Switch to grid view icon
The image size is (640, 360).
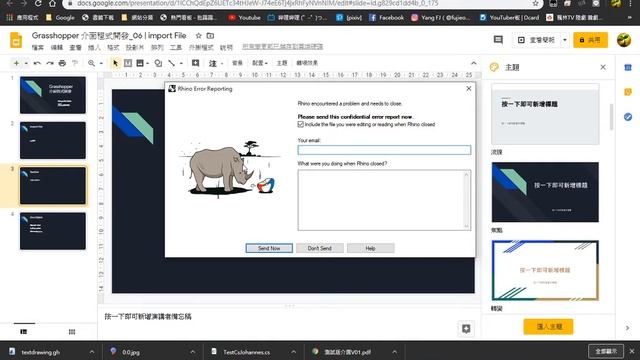pos(72,331)
